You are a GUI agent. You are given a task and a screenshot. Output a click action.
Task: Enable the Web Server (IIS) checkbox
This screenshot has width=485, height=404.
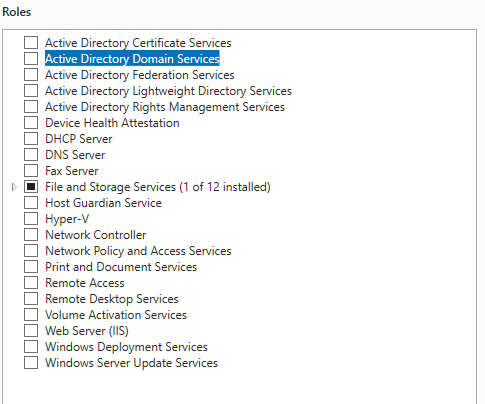click(31, 331)
